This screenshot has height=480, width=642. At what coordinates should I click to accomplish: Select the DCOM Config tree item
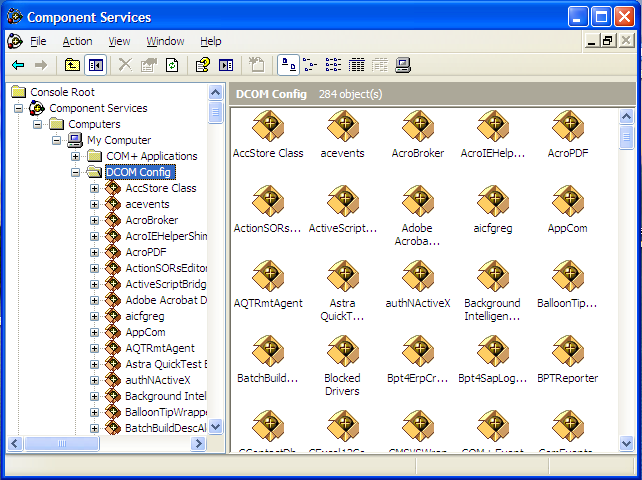point(138,172)
